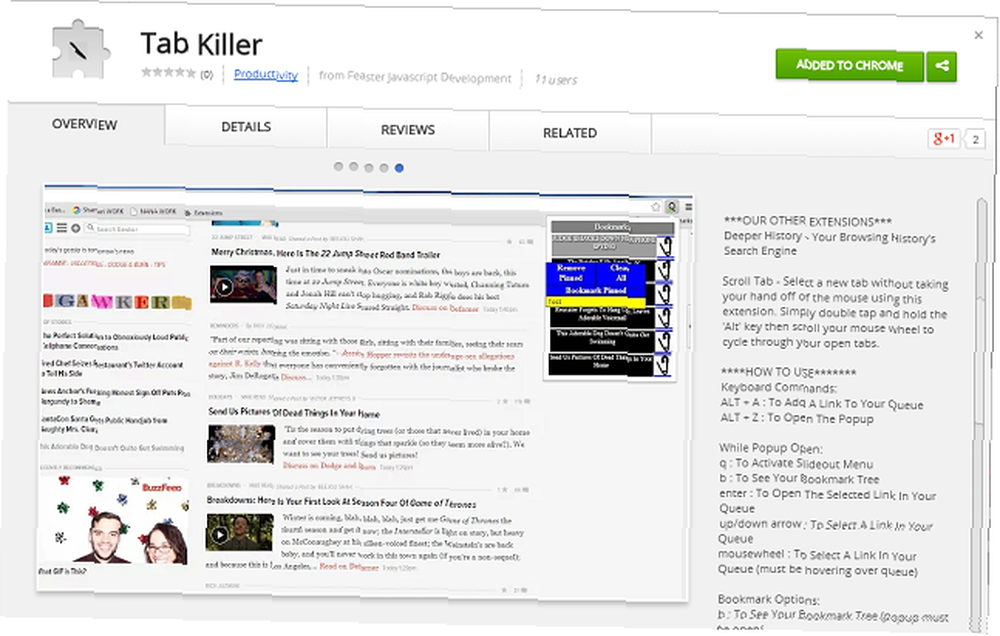Click the '22 Jump Street Red Band Trailer' headline
Image resolution: width=1000 pixels, height=636 pixels.
325,253
